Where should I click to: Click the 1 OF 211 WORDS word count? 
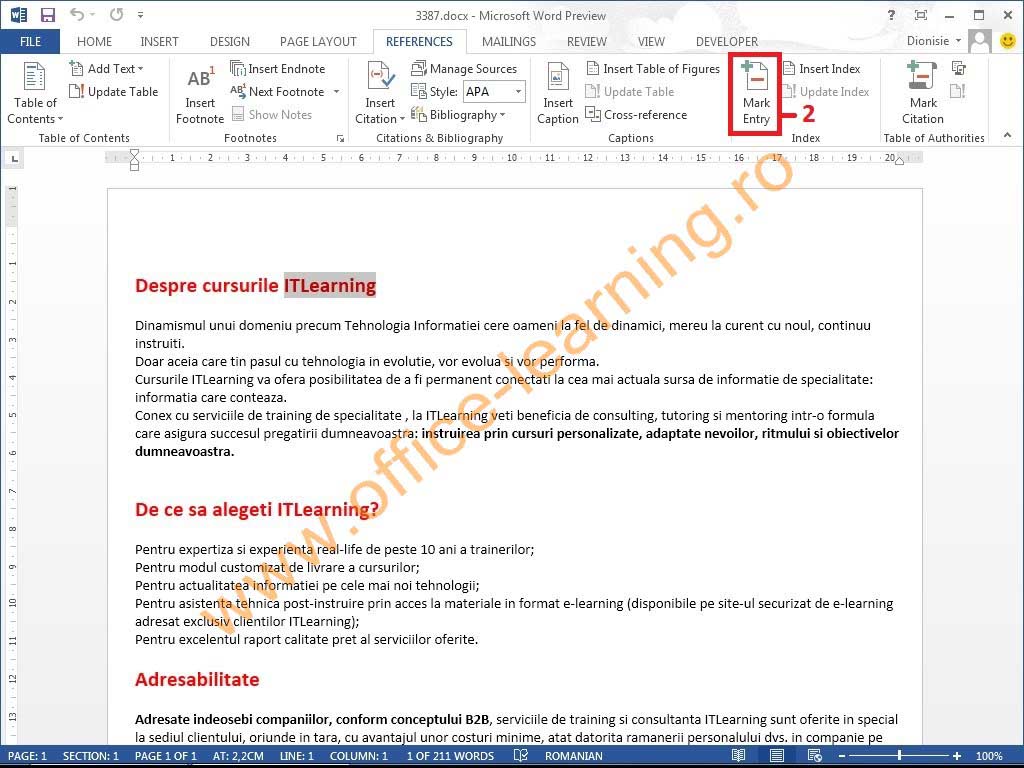450,756
